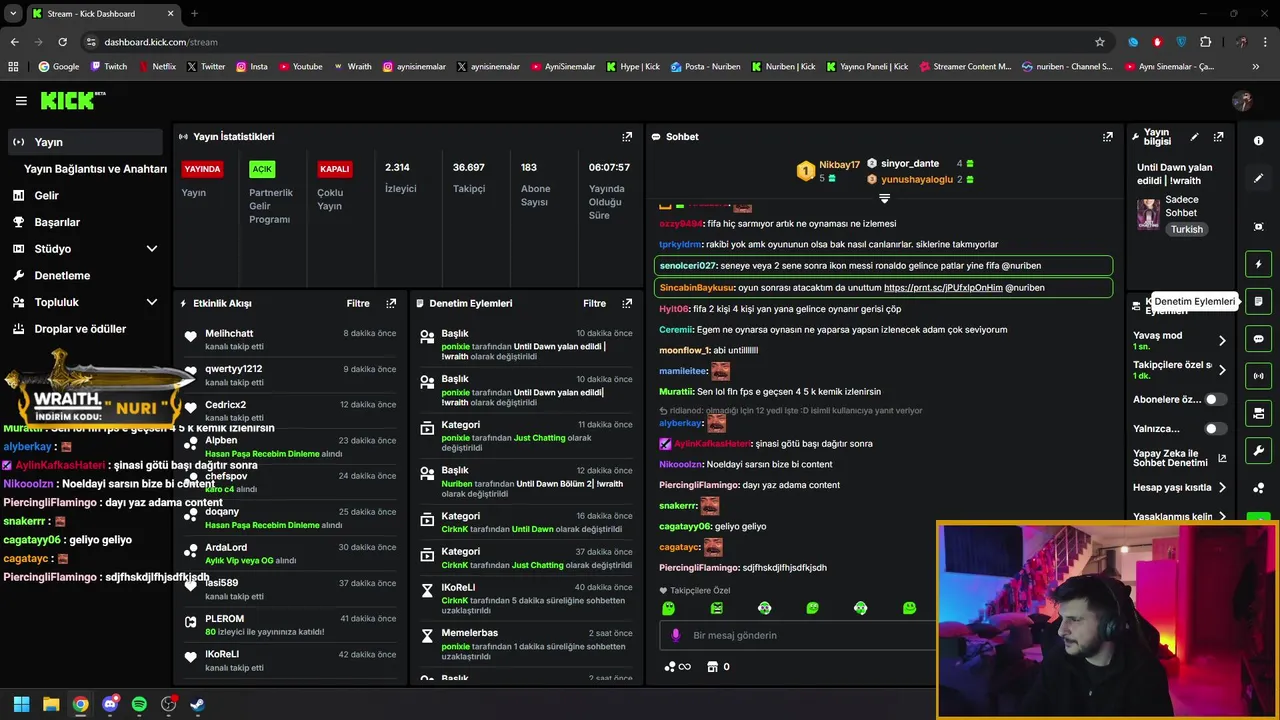1280x720 pixels.
Task: Open Spotify from the taskbar
Action: 139,704
